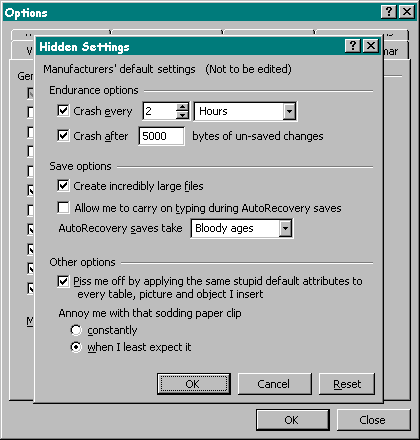Toggle the Crash every checkbox

point(63,110)
